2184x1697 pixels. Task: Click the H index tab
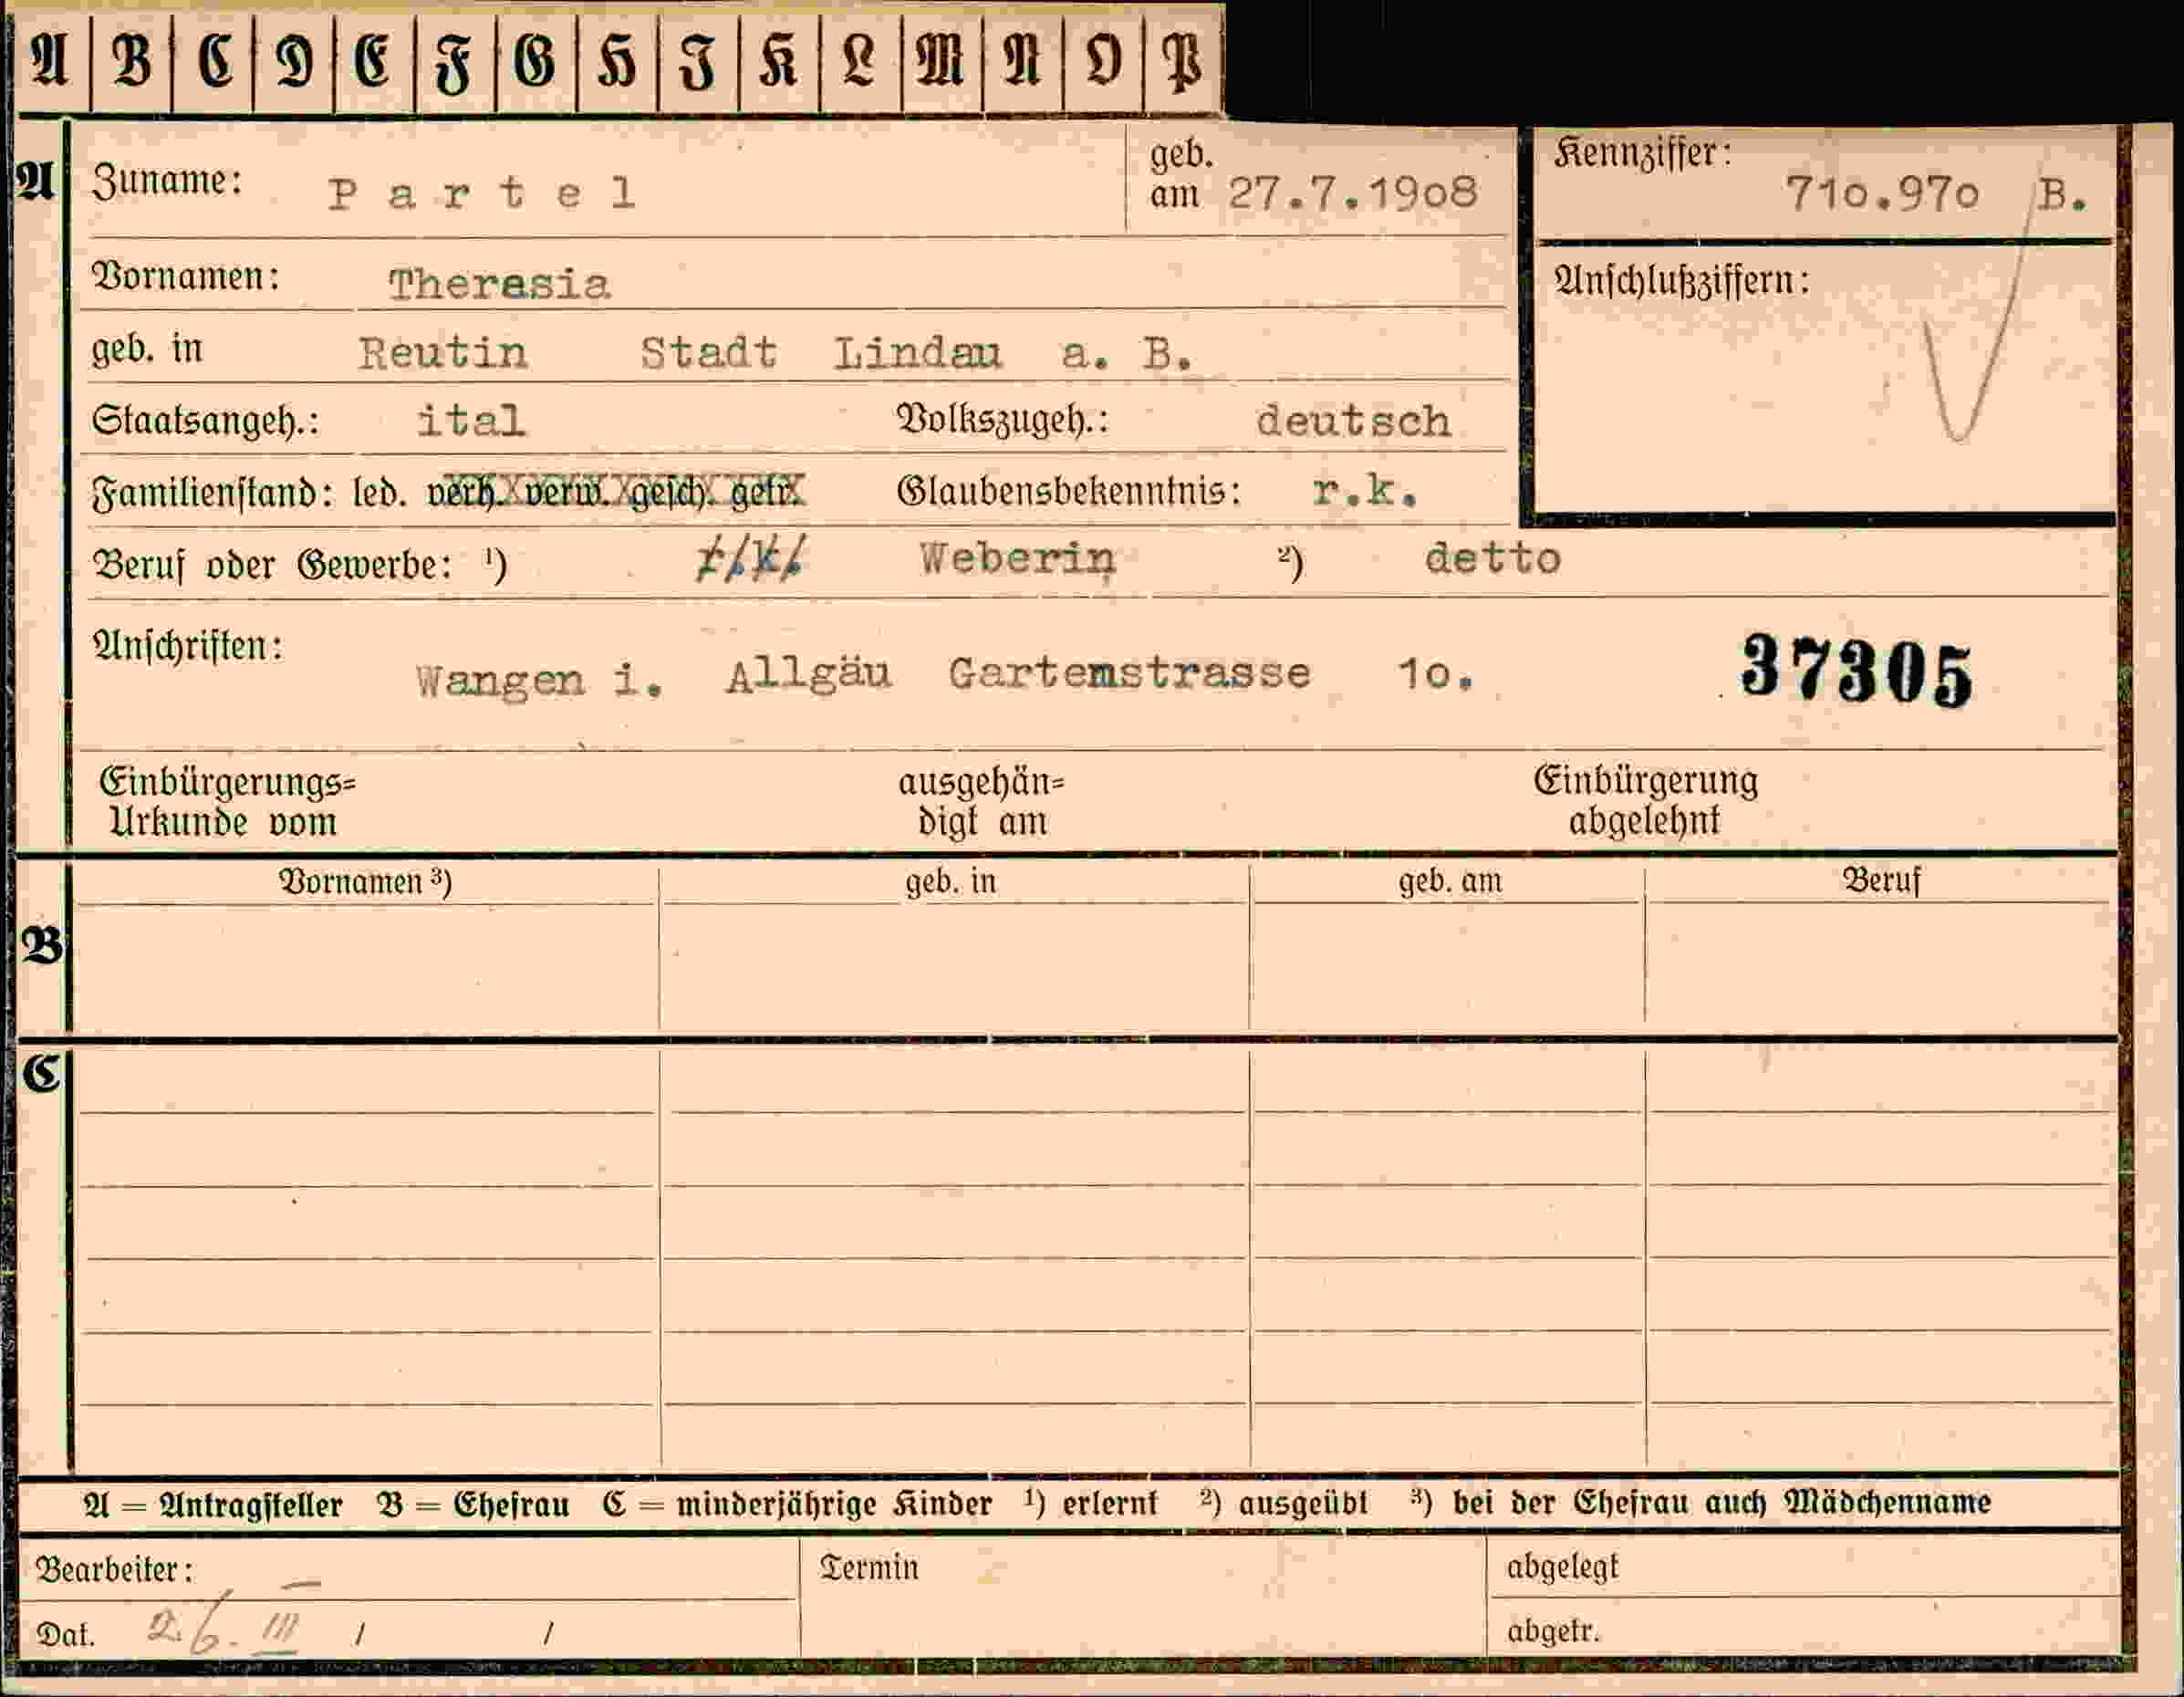617,62
